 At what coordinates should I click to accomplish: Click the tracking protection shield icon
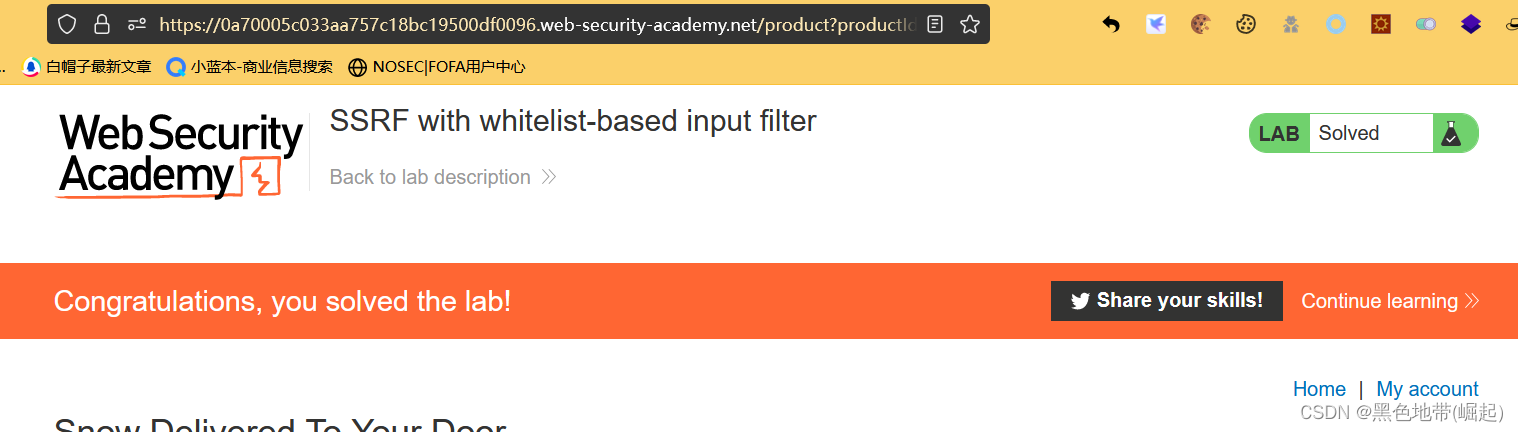point(66,24)
